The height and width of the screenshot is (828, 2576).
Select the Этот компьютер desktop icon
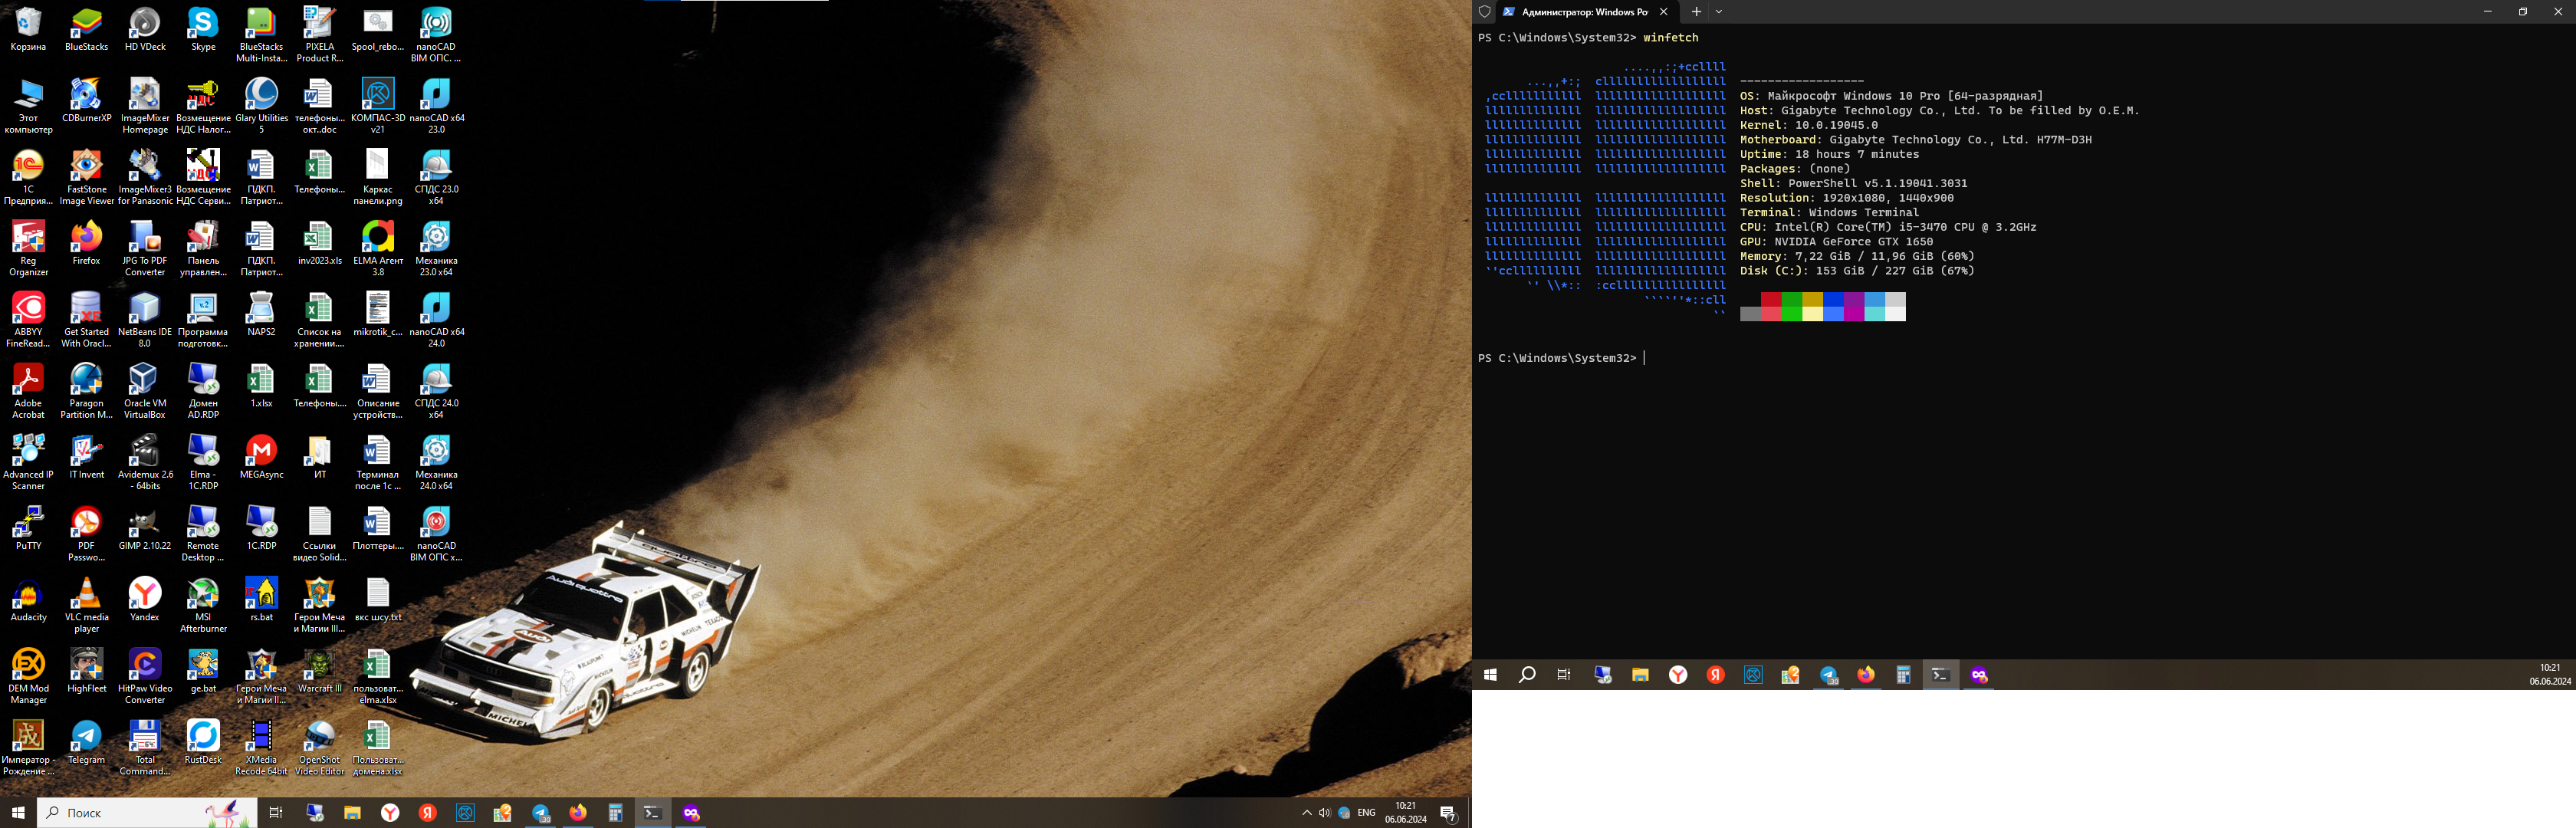[x=28, y=106]
